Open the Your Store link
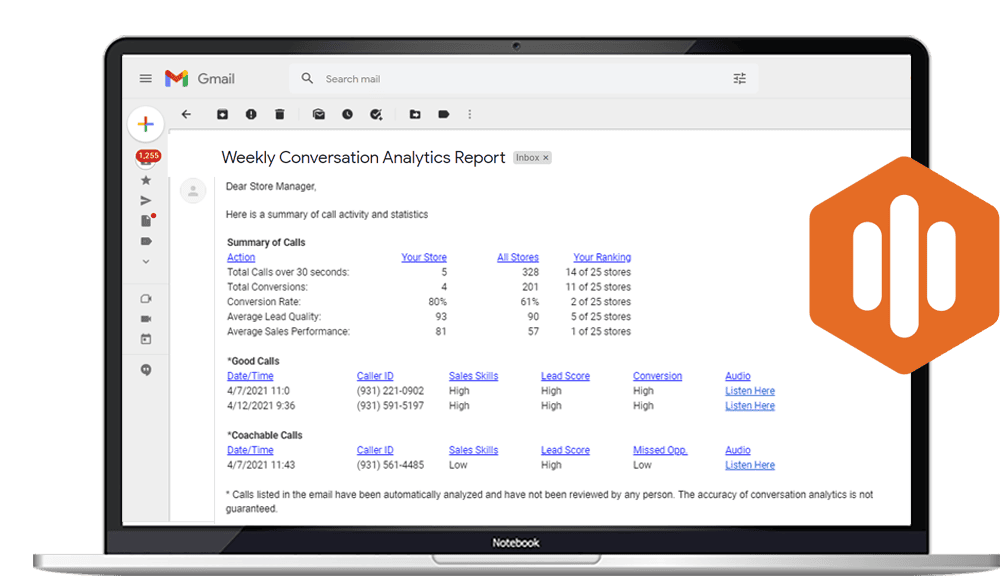This screenshot has width=1000, height=576. (423, 257)
